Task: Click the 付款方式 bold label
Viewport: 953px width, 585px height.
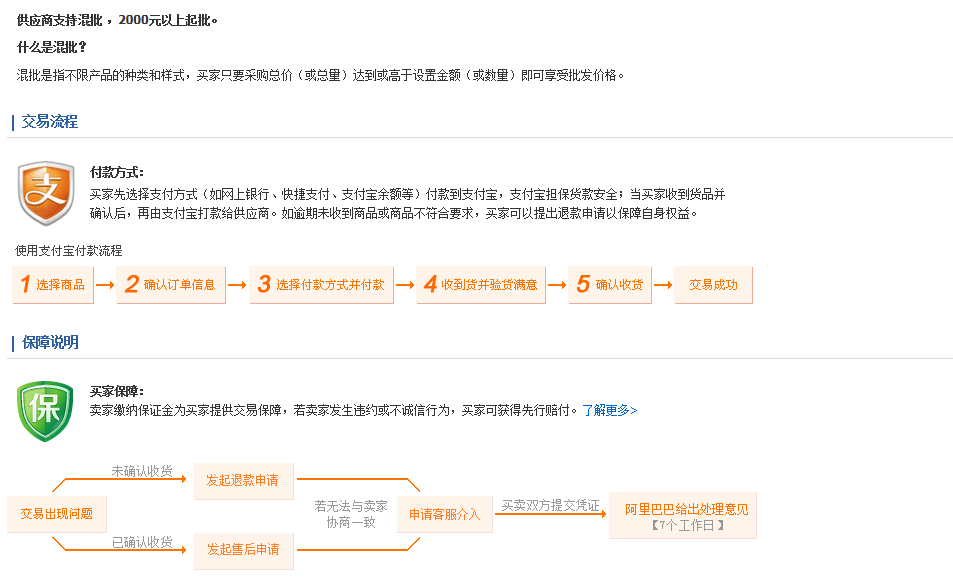Action: pyautogui.click(x=116, y=172)
